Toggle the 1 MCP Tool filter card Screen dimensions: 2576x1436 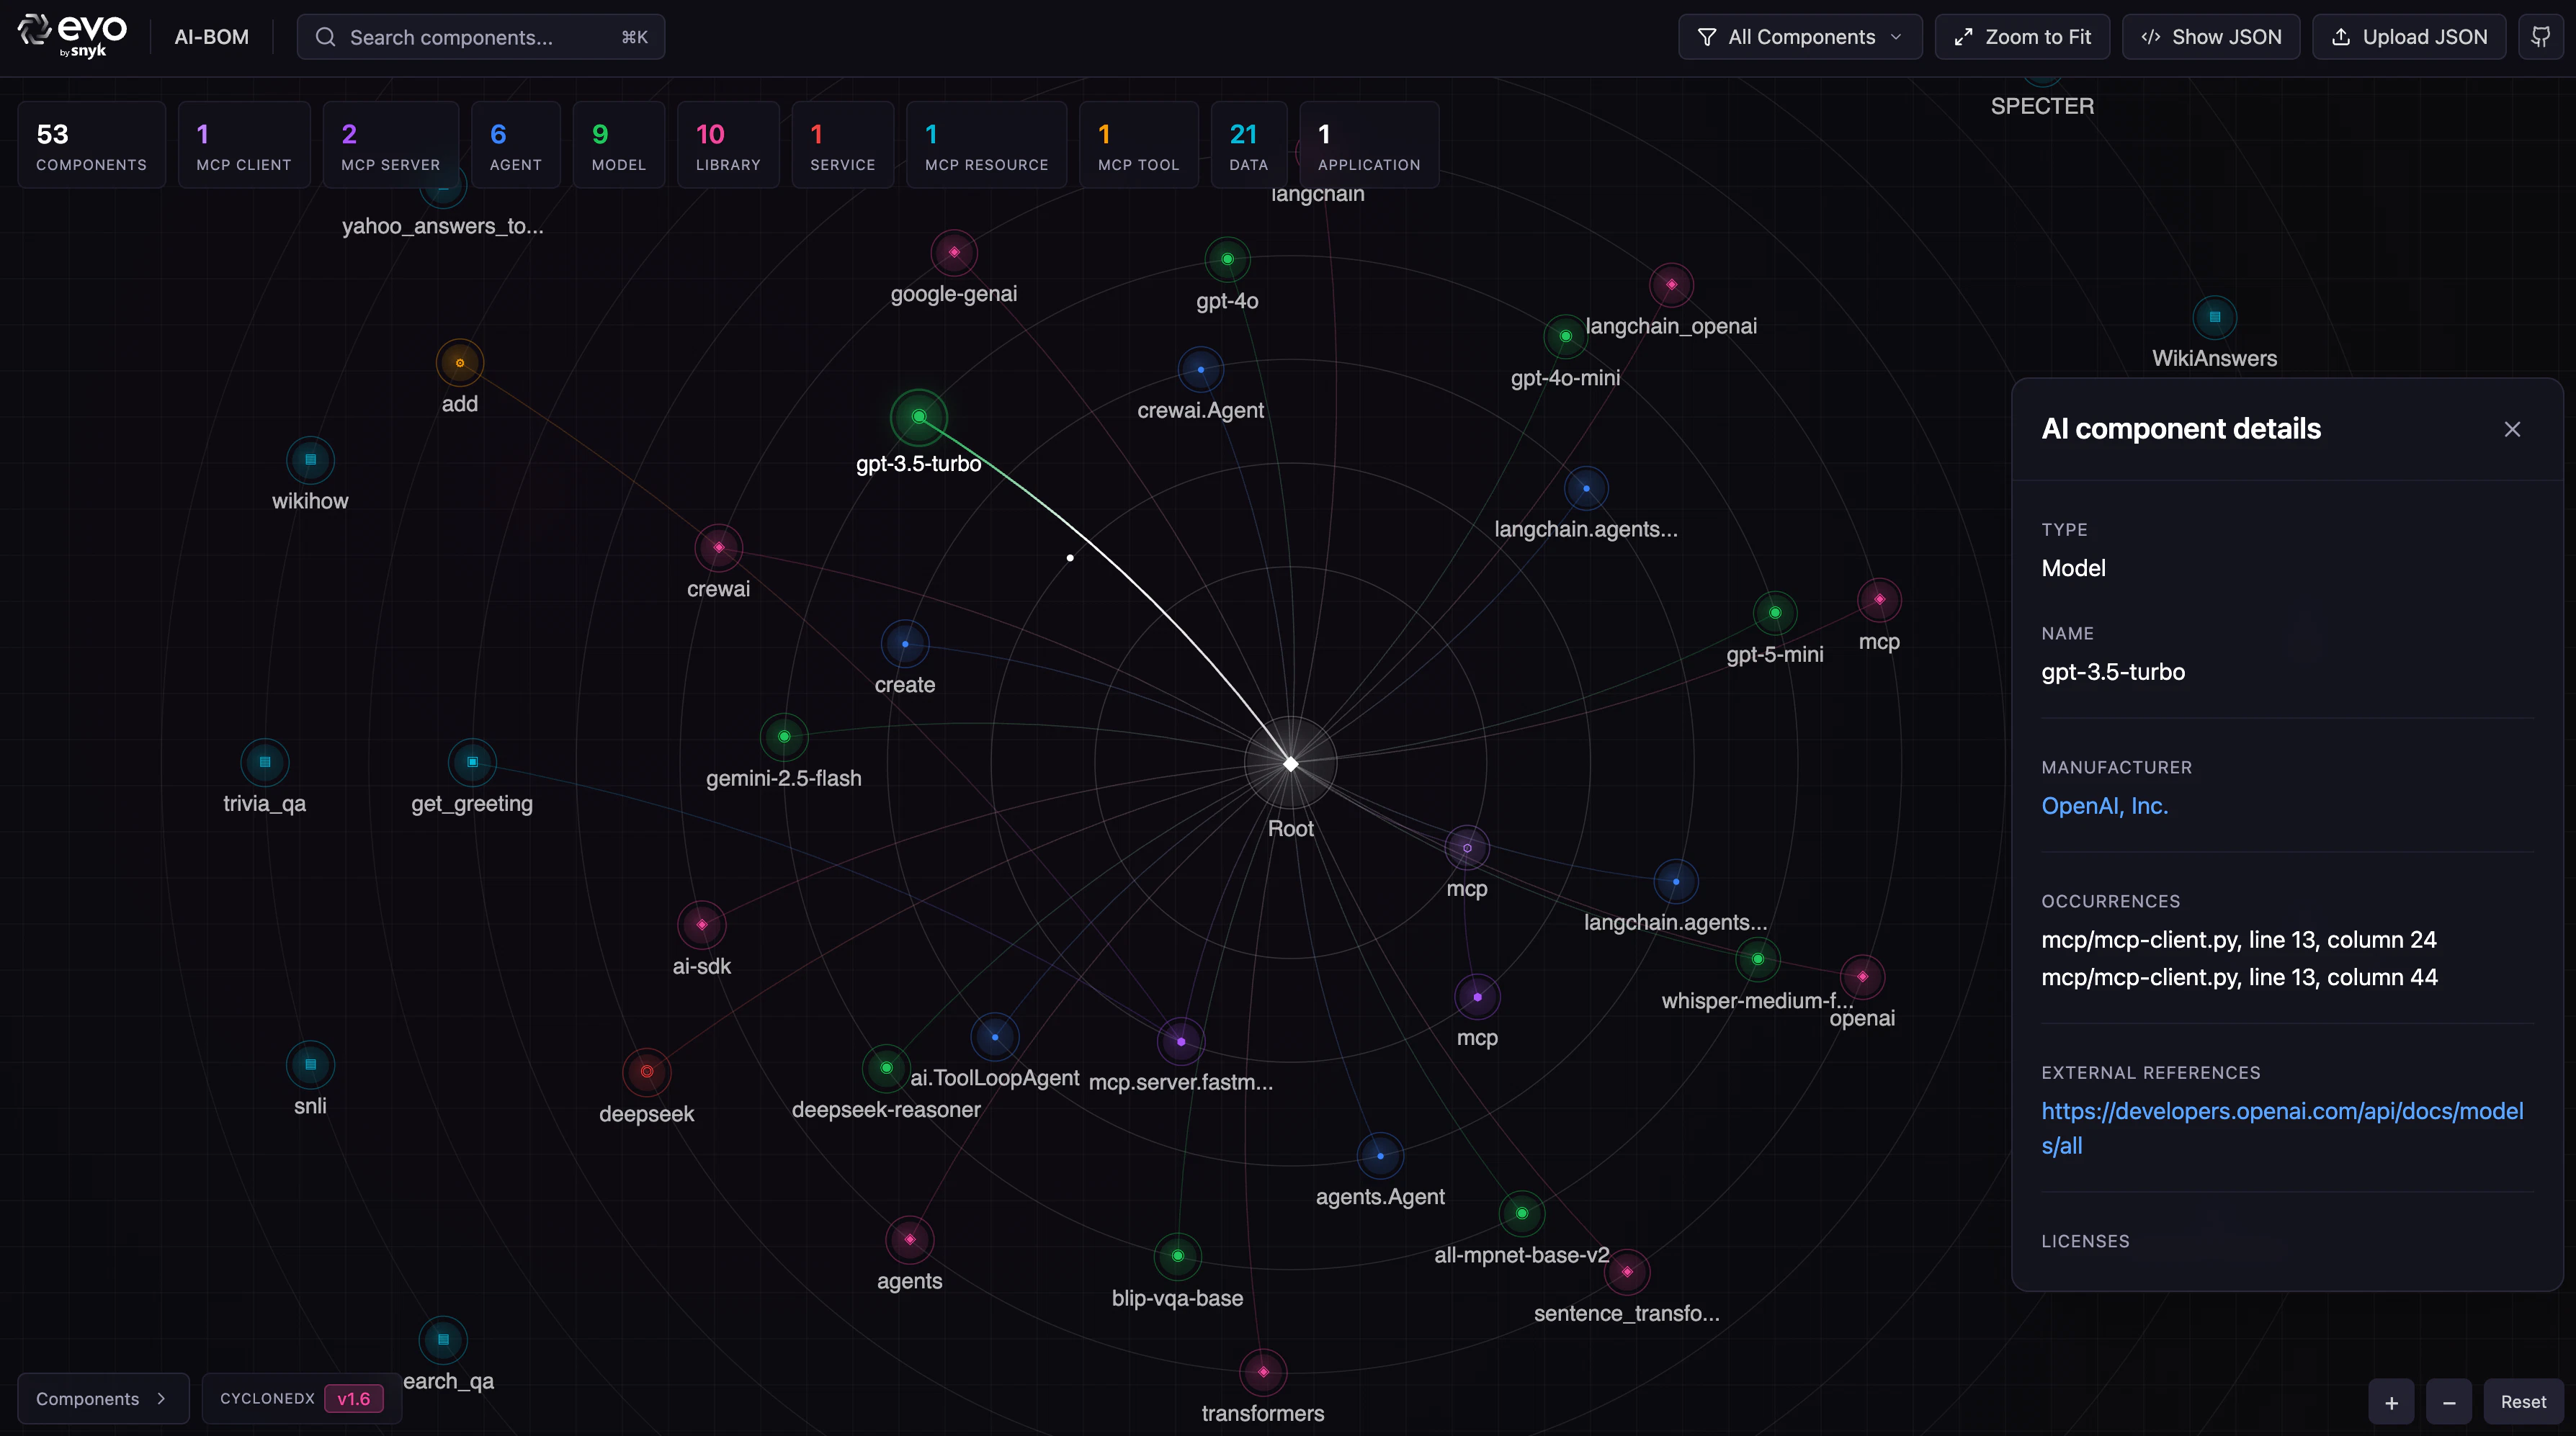[x=1139, y=145]
